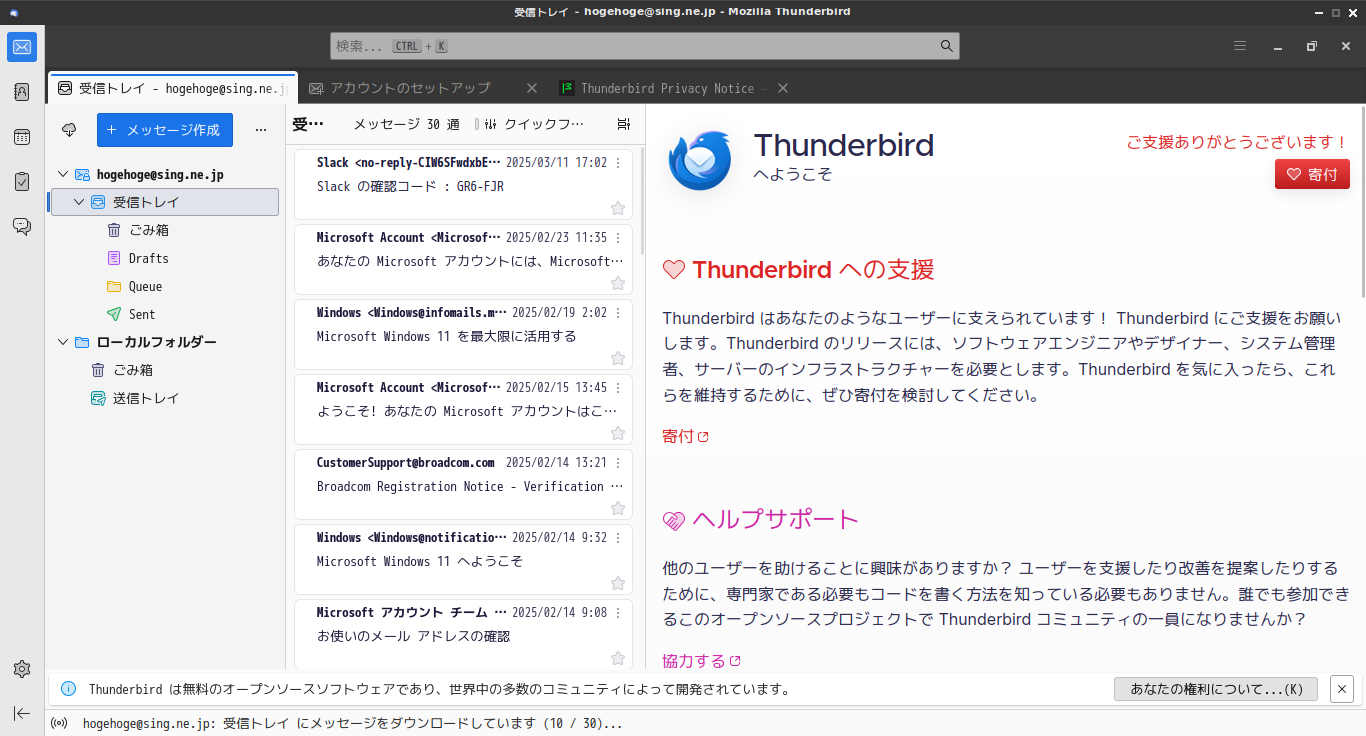Open the 寄付 link under Thunderbird への支援
This screenshot has height=736, width=1366.
point(685,436)
